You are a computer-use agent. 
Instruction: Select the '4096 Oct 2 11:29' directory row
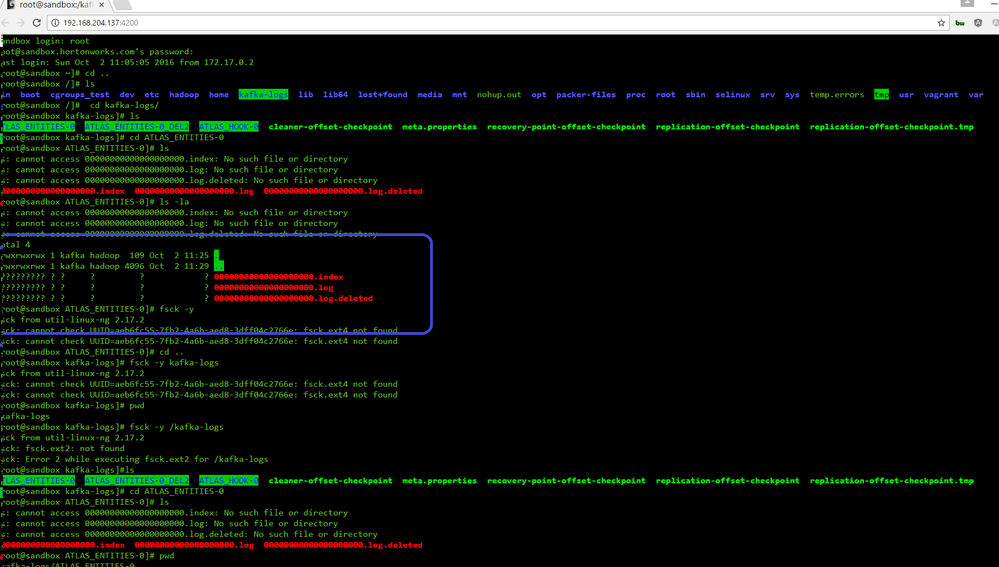(112, 266)
